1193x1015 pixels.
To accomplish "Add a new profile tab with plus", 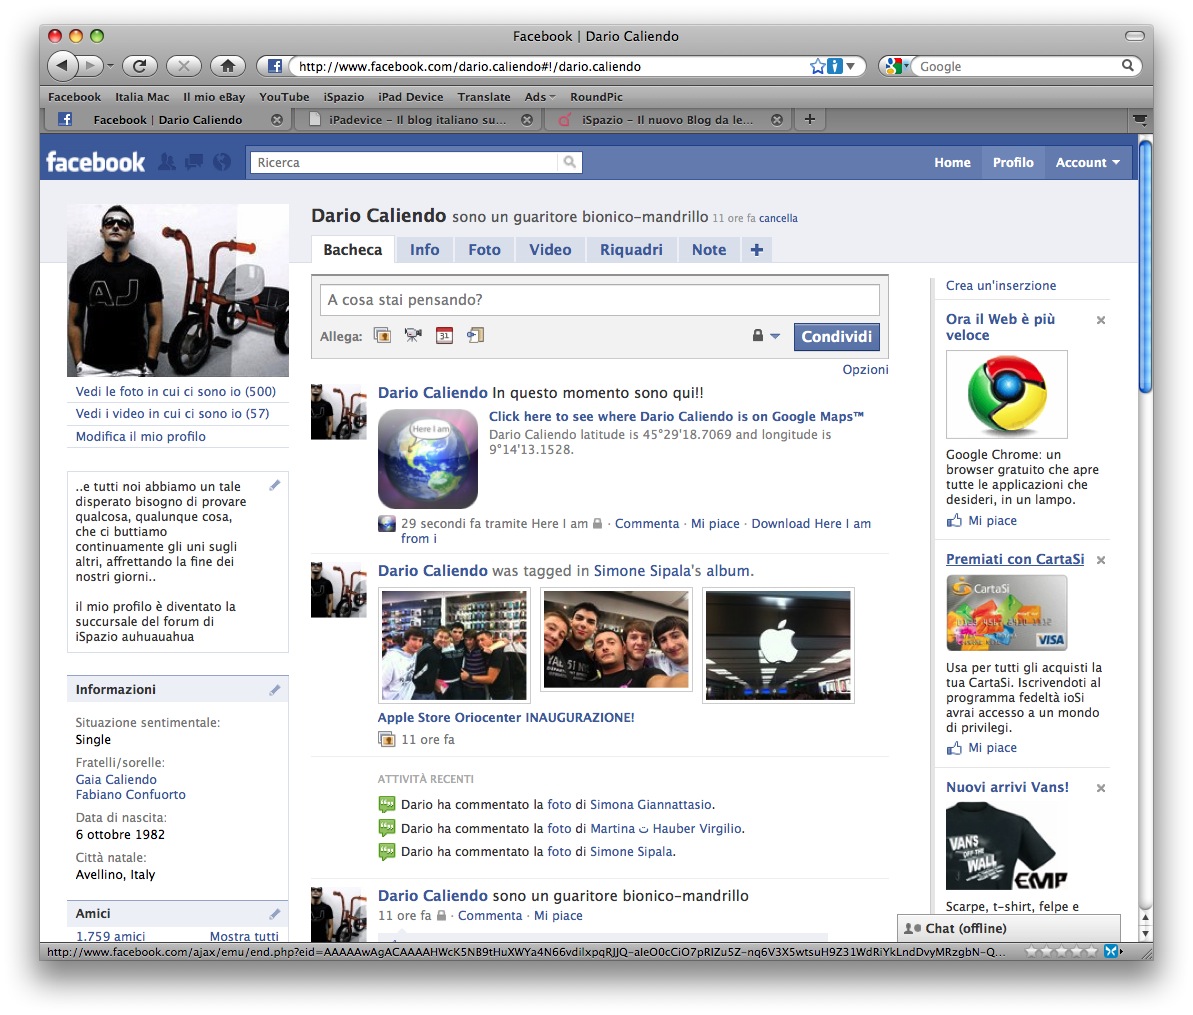I will pyautogui.click(x=756, y=250).
